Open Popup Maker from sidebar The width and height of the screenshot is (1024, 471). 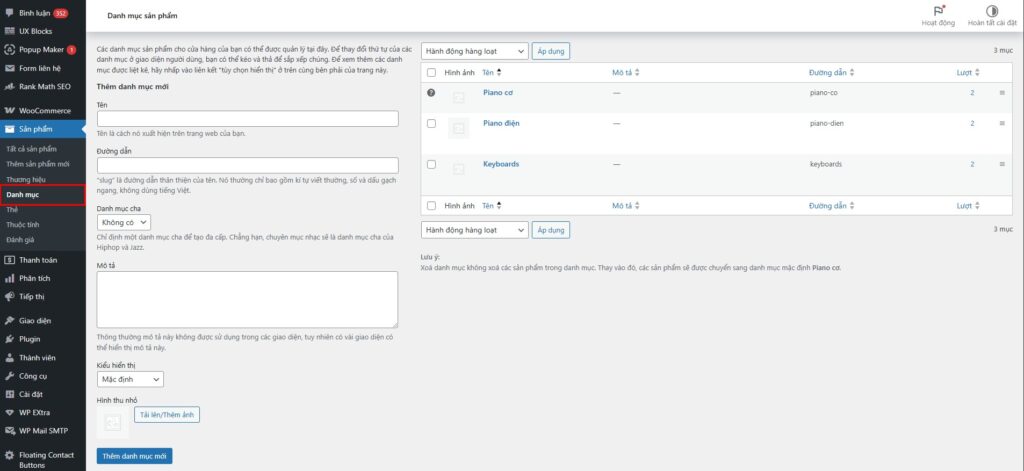click(x=40, y=49)
